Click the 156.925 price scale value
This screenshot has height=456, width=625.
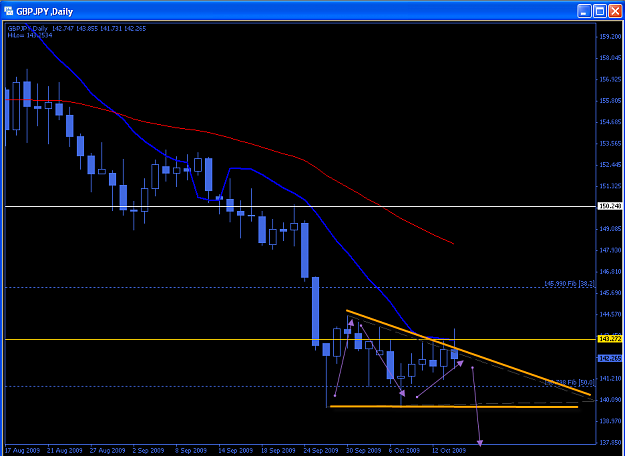(x=610, y=79)
